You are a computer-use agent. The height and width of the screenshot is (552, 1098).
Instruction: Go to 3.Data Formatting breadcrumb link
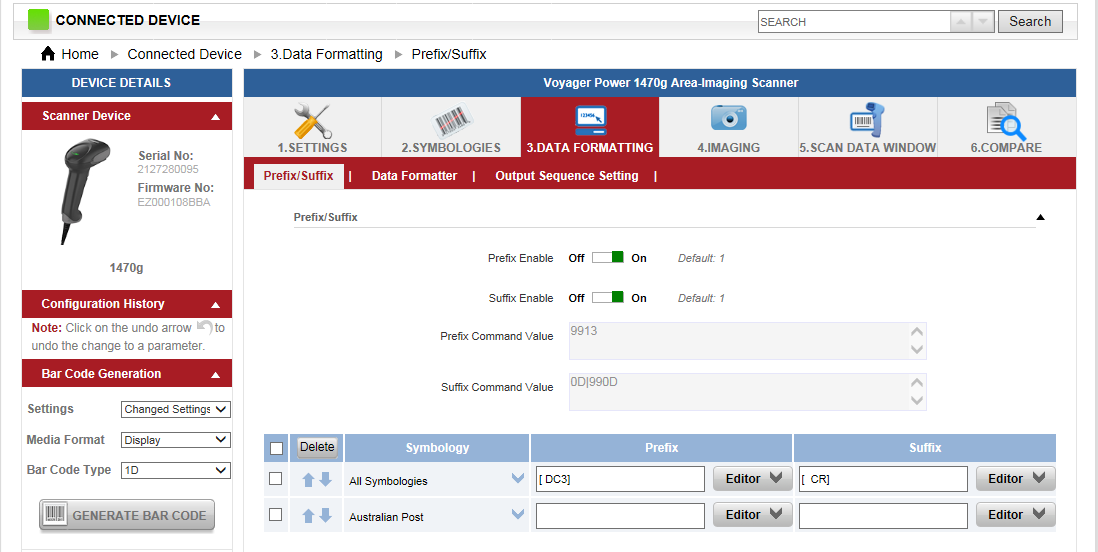(326, 54)
